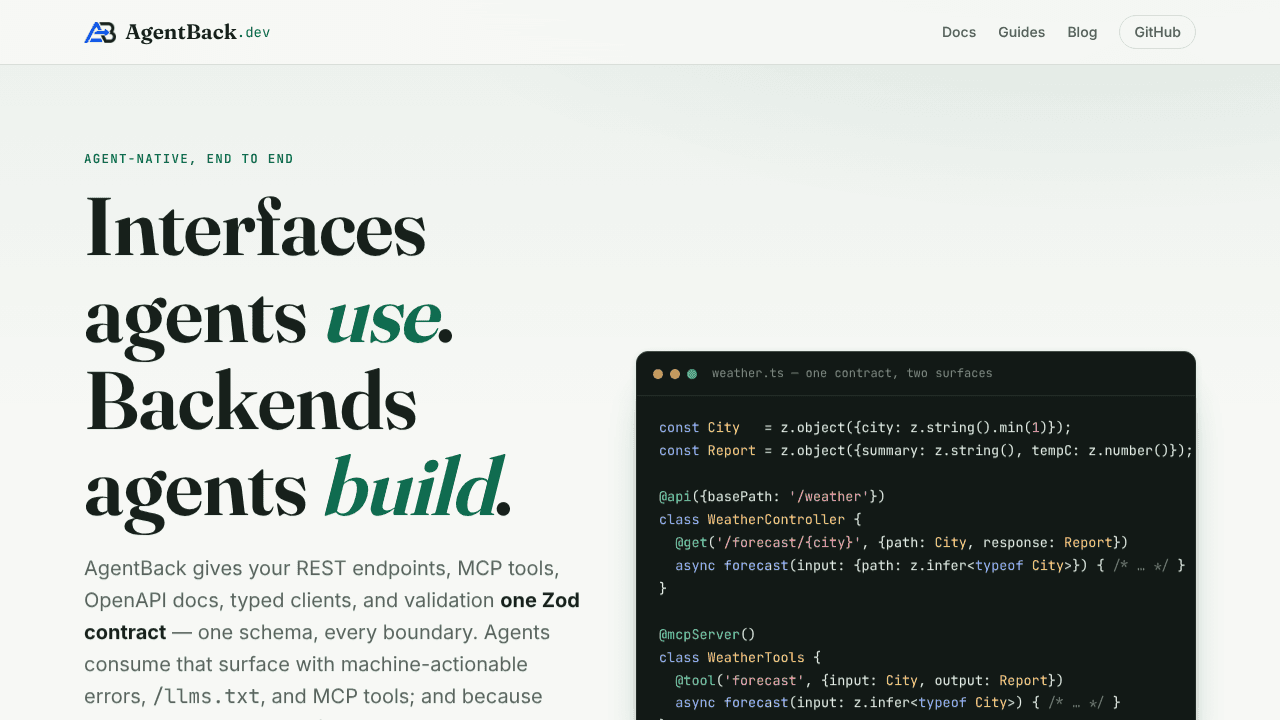Click the 'Backends' headline word
Viewport: 1280px width, 720px height.
pyautogui.click(x=251, y=401)
